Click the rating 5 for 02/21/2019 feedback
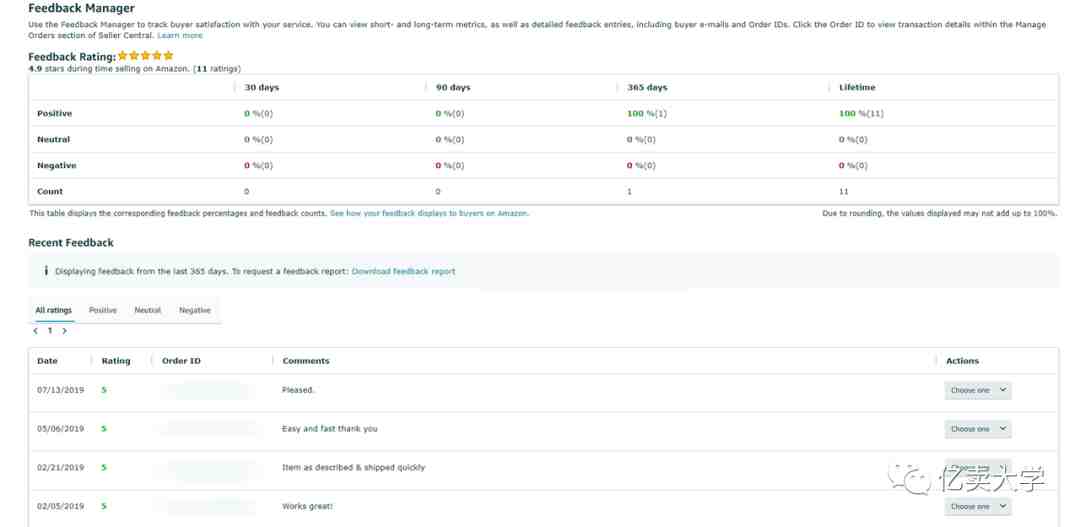The image size is (1080, 527). pyautogui.click(x=104, y=467)
